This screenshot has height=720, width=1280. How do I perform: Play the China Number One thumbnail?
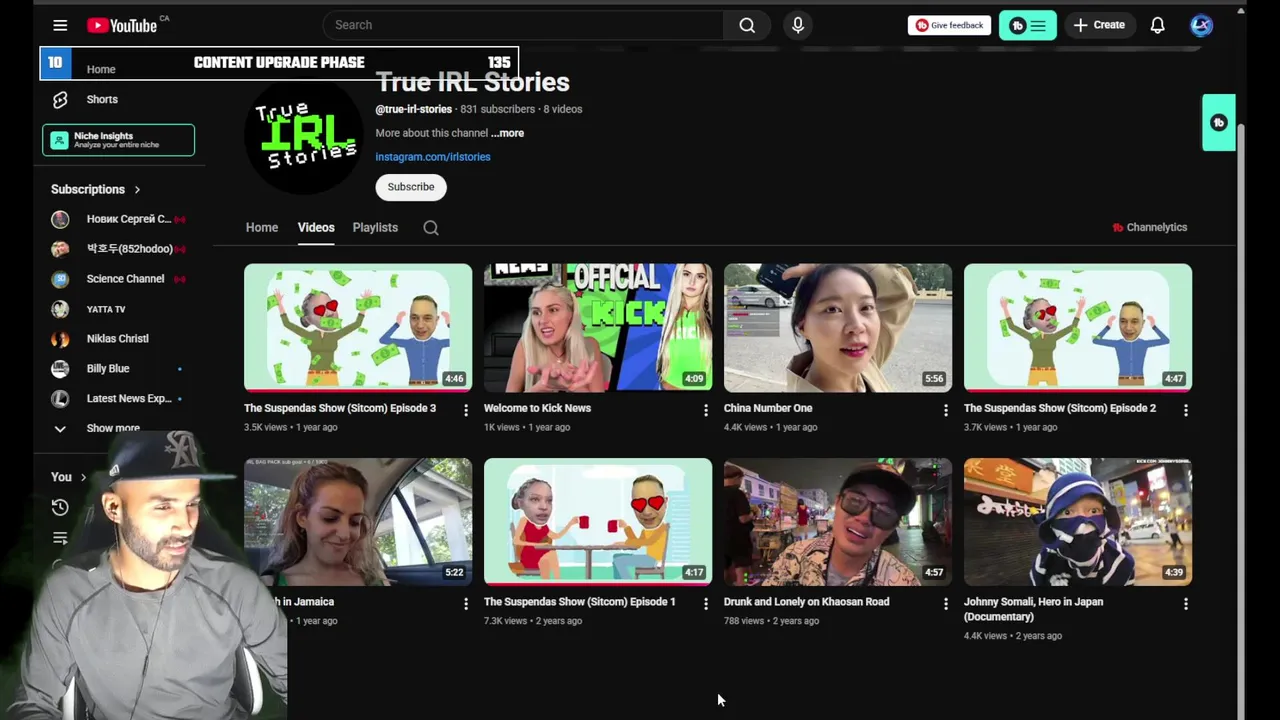838,327
